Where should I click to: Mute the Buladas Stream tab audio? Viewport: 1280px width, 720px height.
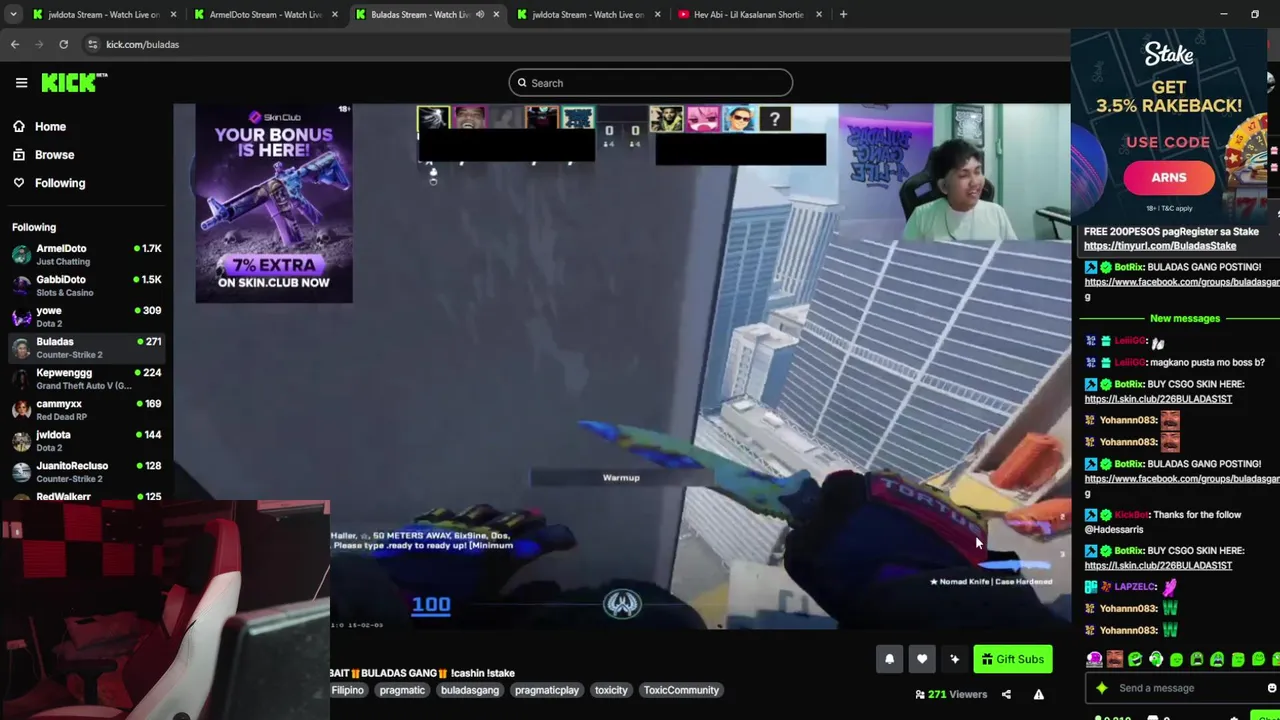pos(480,14)
